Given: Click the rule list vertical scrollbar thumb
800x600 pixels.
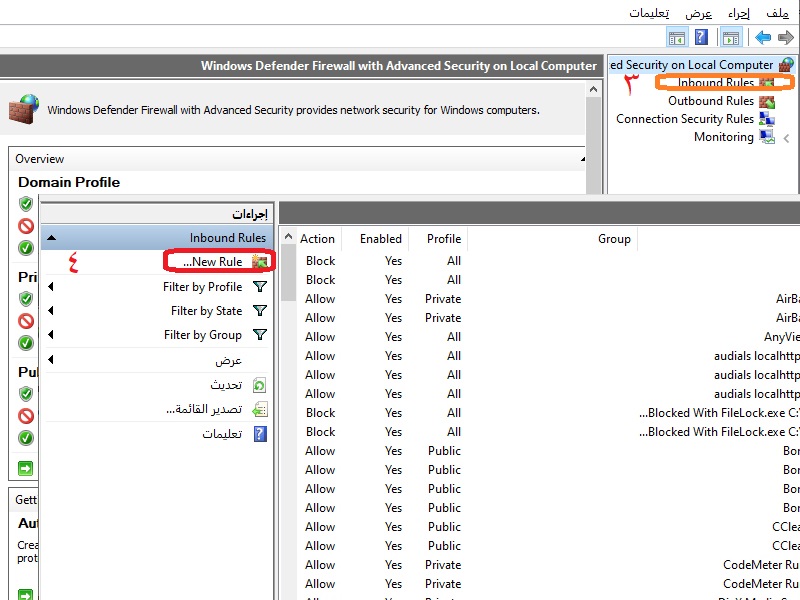Looking at the screenshot, I should click(288, 272).
